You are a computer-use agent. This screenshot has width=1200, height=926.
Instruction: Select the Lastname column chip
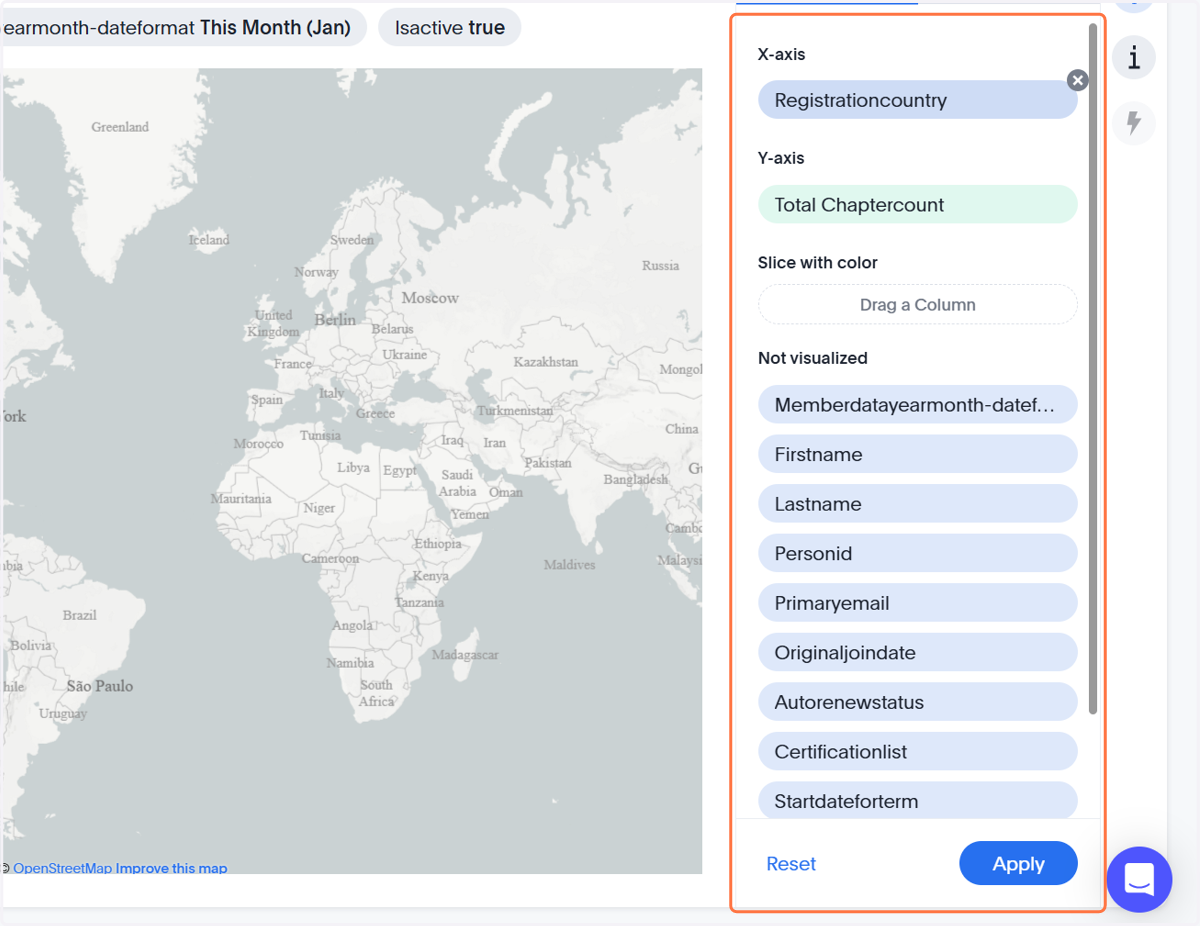coord(917,504)
